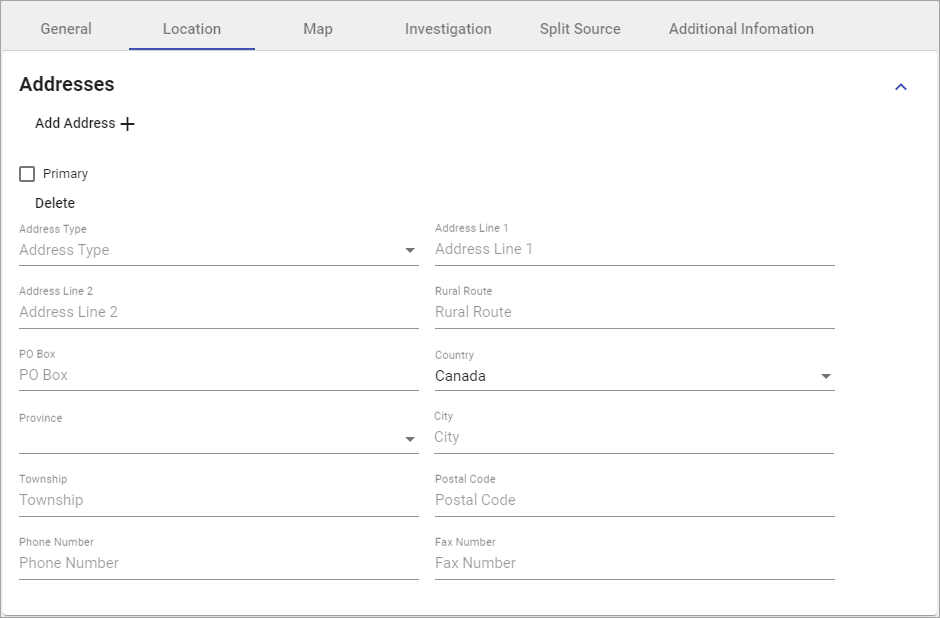The image size is (940, 618).
Task: Open the Additional Infomation tab
Action: point(741,29)
